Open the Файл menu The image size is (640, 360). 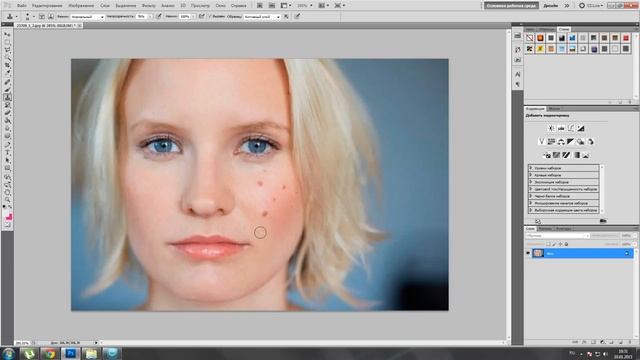[22, 6]
